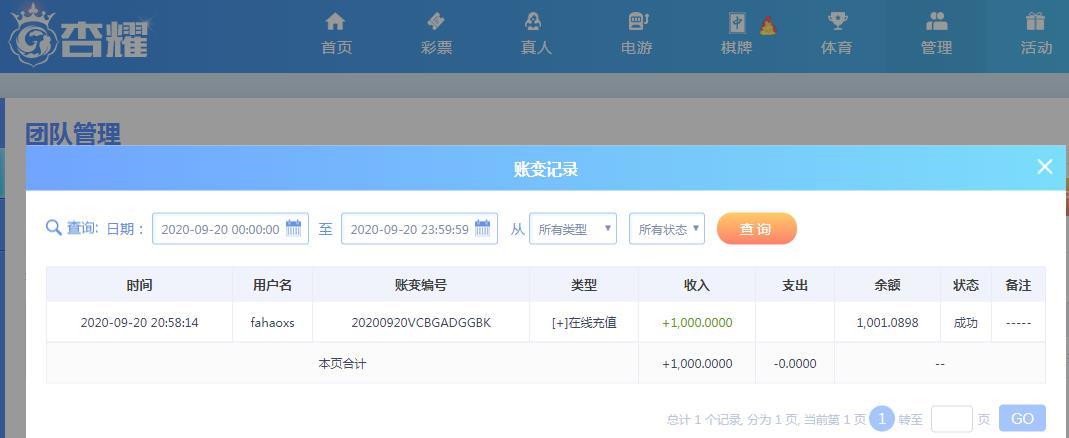Viewport: 1069px width, 438px height.
Task: Focus the end date field 2020-09-20 23:59:59
Action: 419,229
